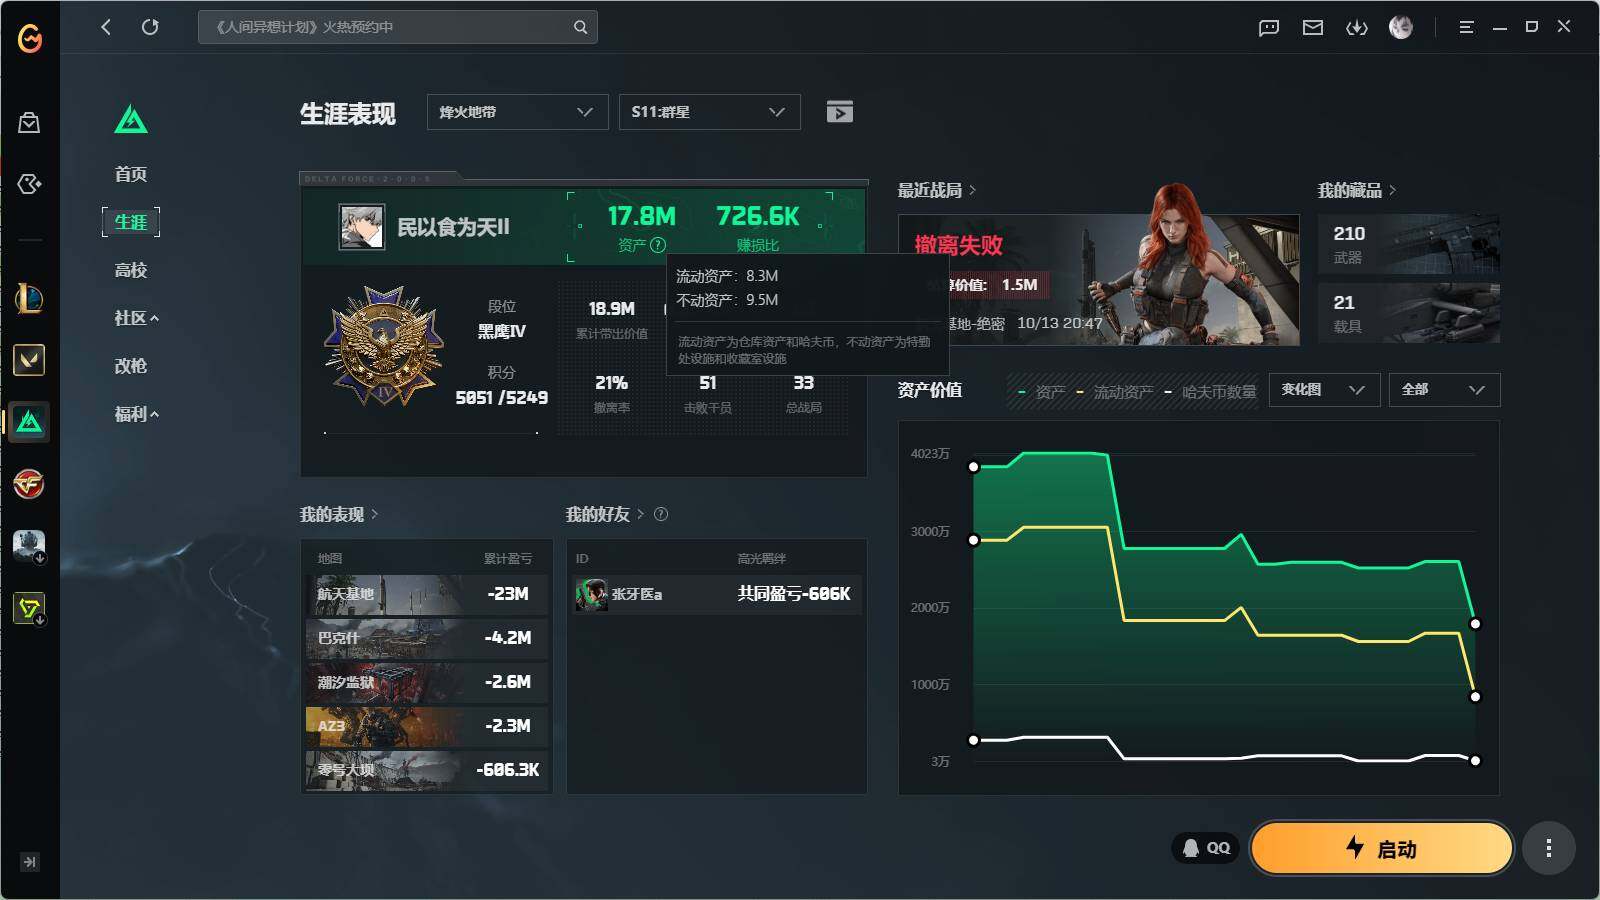Open the user avatar profile
1600x900 pixels.
click(x=1401, y=28)
